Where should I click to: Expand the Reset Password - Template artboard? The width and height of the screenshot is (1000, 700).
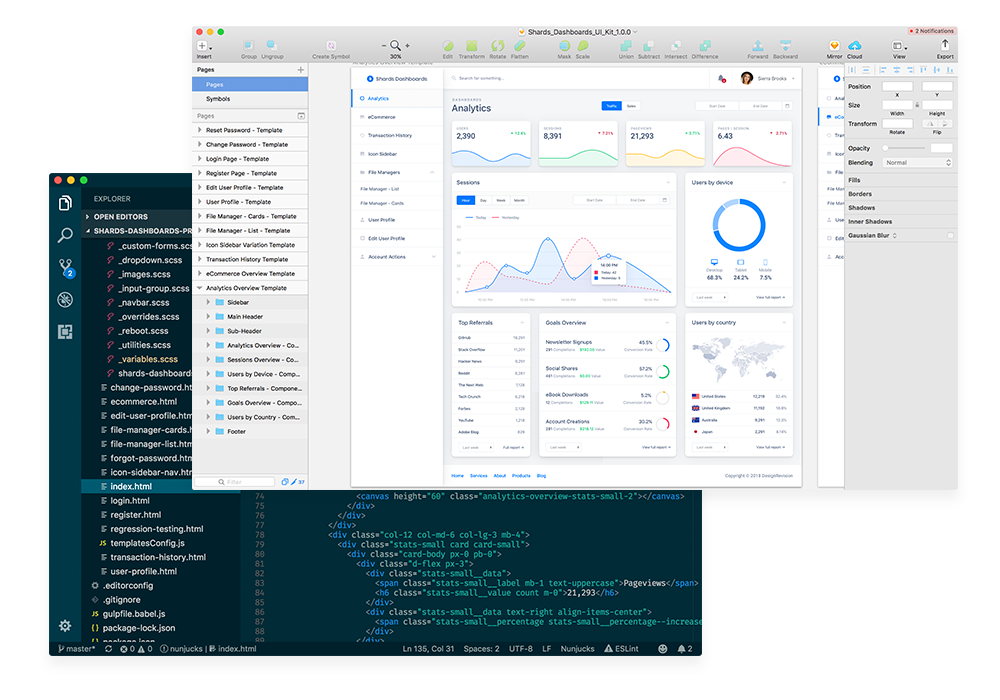(200, 130)
